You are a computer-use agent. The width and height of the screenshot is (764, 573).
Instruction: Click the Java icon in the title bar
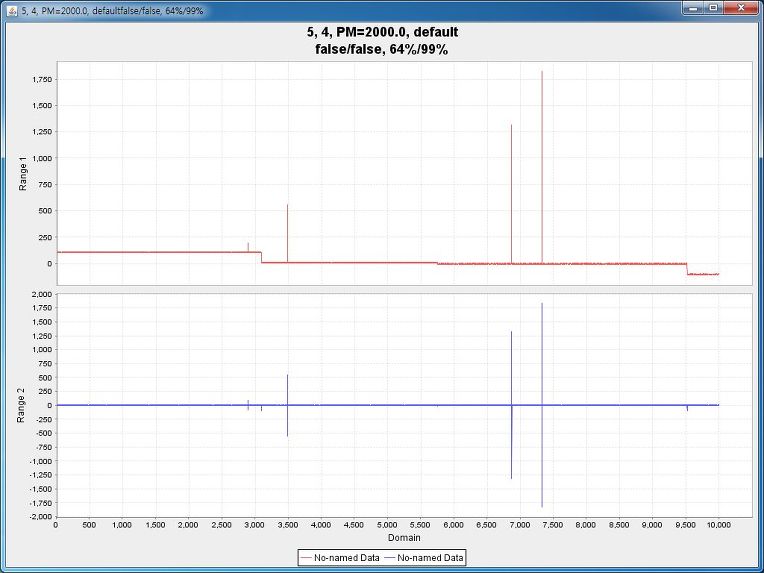pos(12,10)
